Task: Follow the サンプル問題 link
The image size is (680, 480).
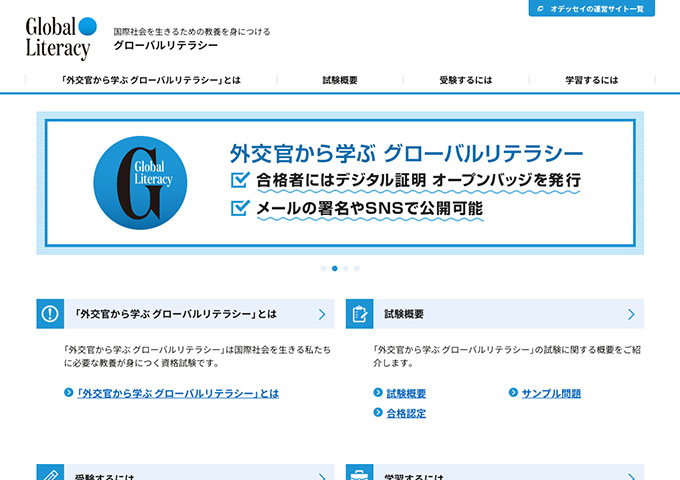Action: (551, 393)
